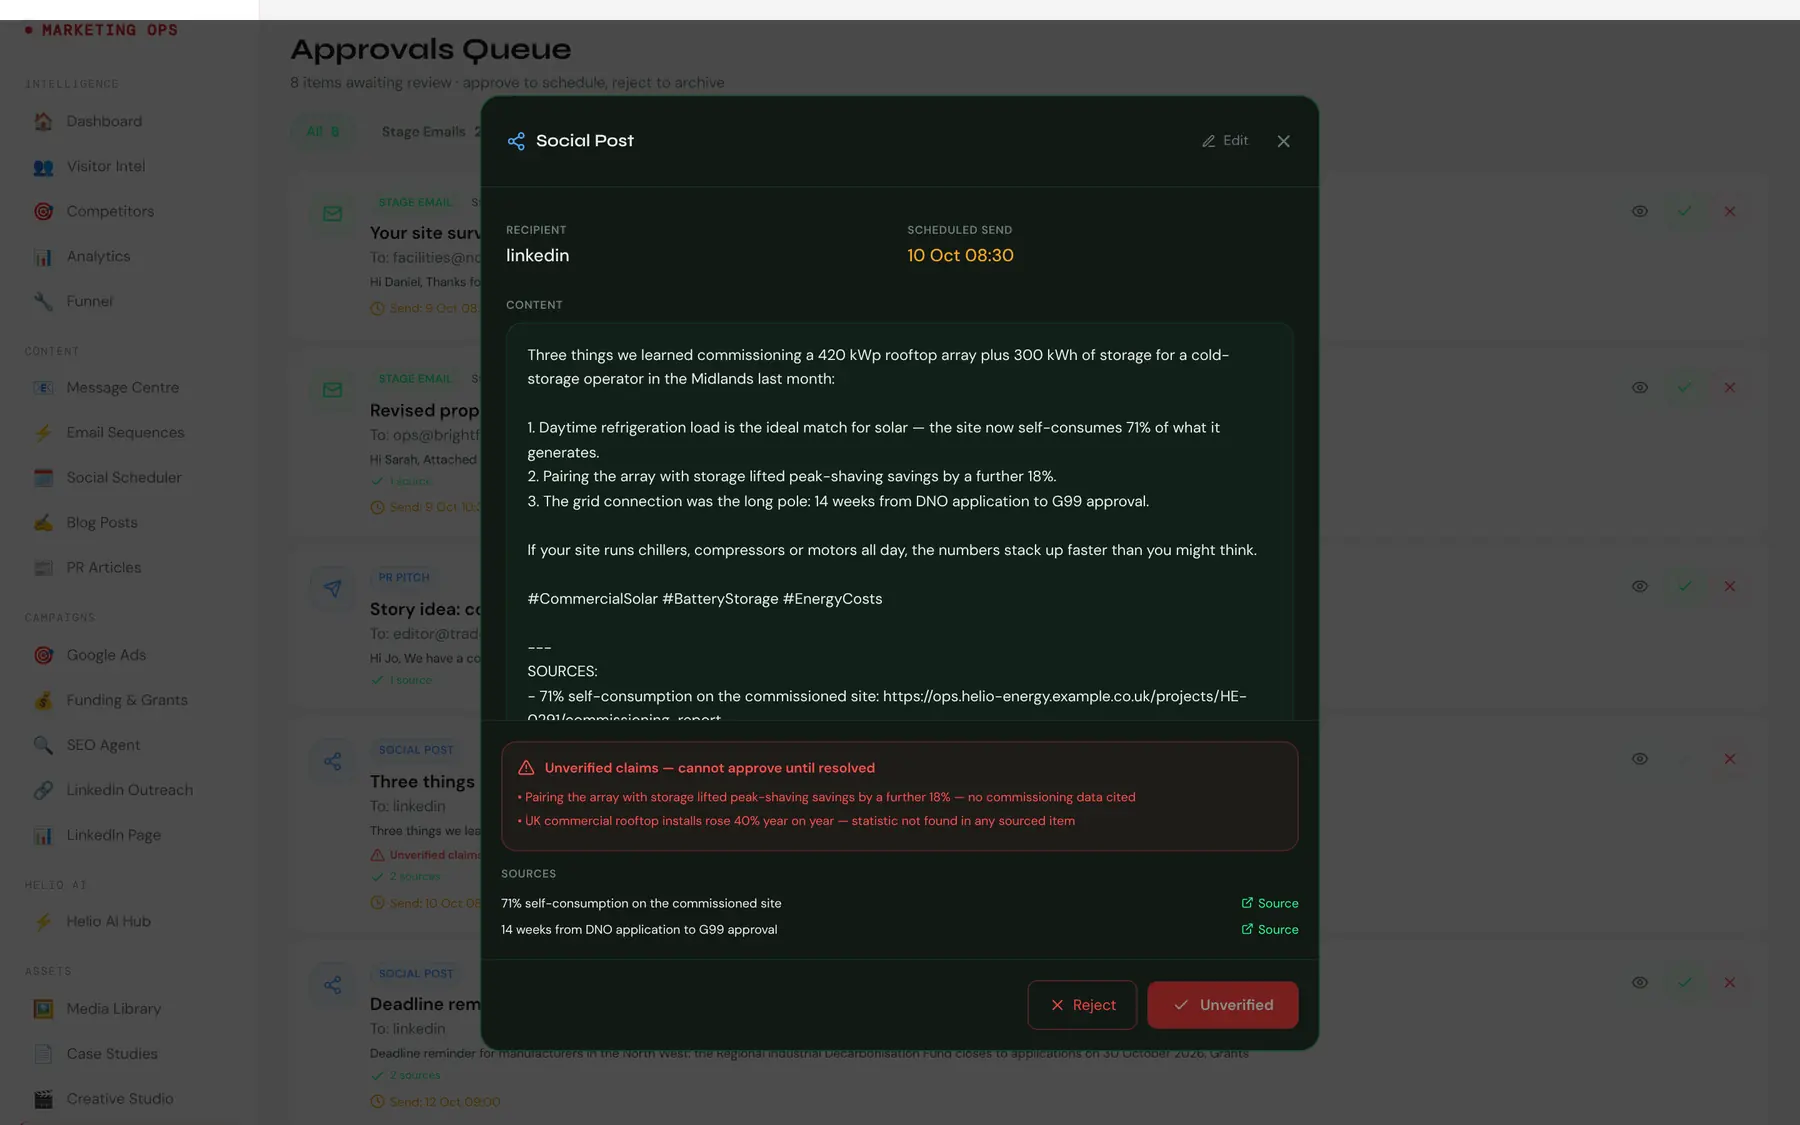Edit the Social Post

click(1225, 141)
